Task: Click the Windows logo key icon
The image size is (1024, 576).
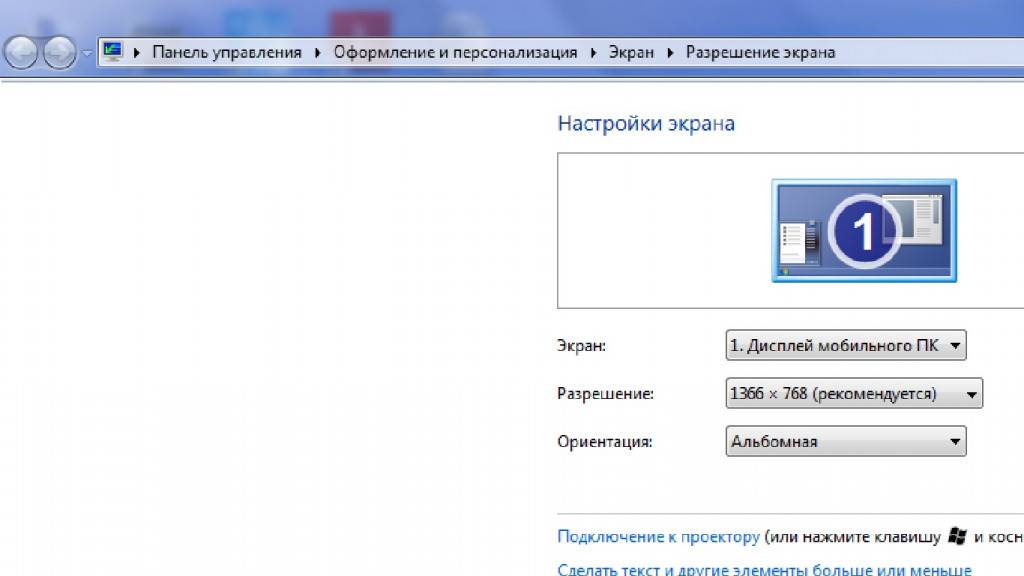Action: pyautogui.click(x=957, y=536)
